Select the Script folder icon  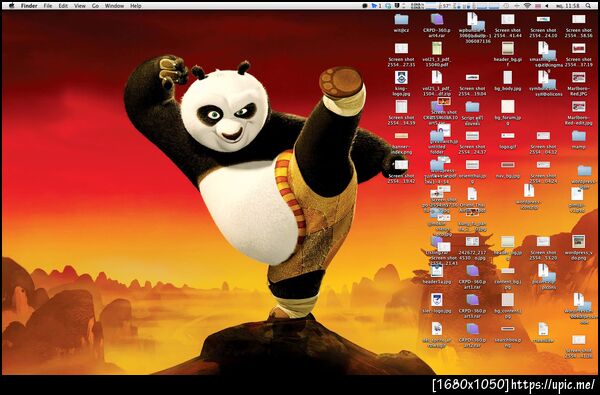point(472,107)
